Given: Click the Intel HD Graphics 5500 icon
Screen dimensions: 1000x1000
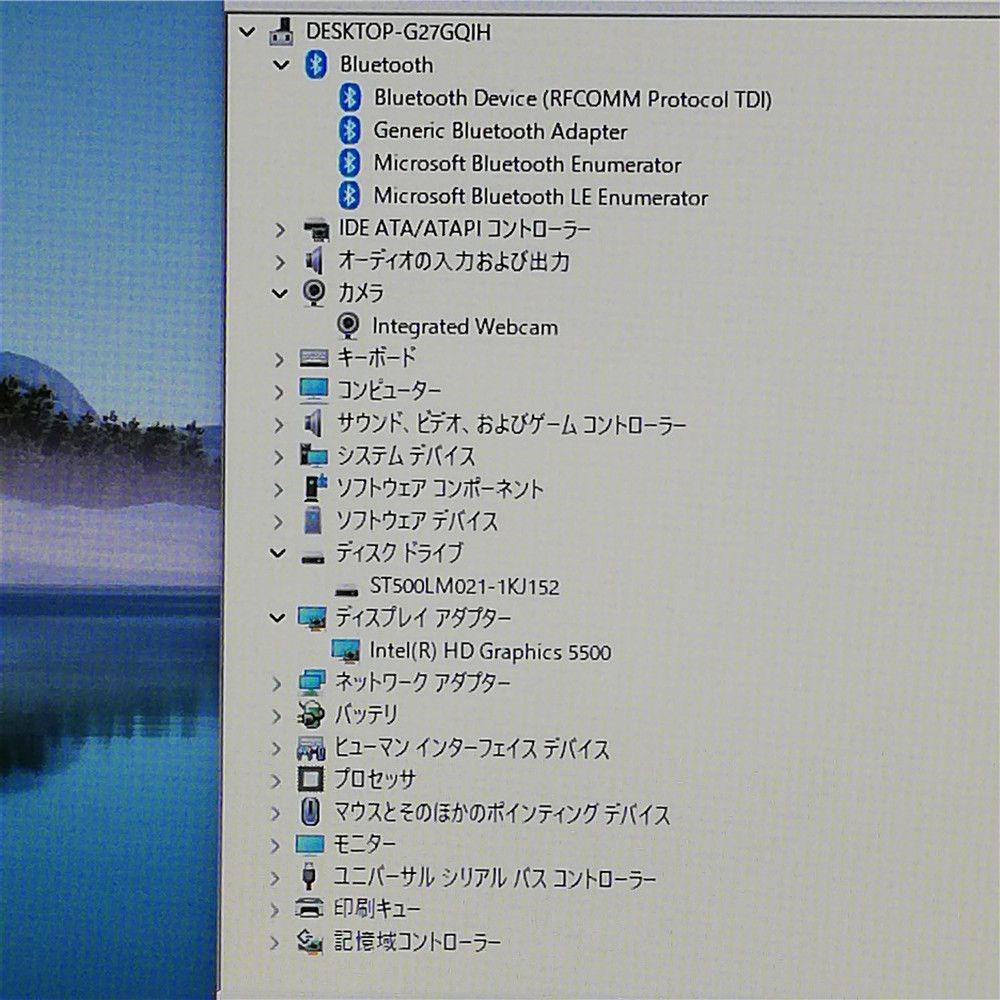Looking at the screenshot, I should (346, 651).
